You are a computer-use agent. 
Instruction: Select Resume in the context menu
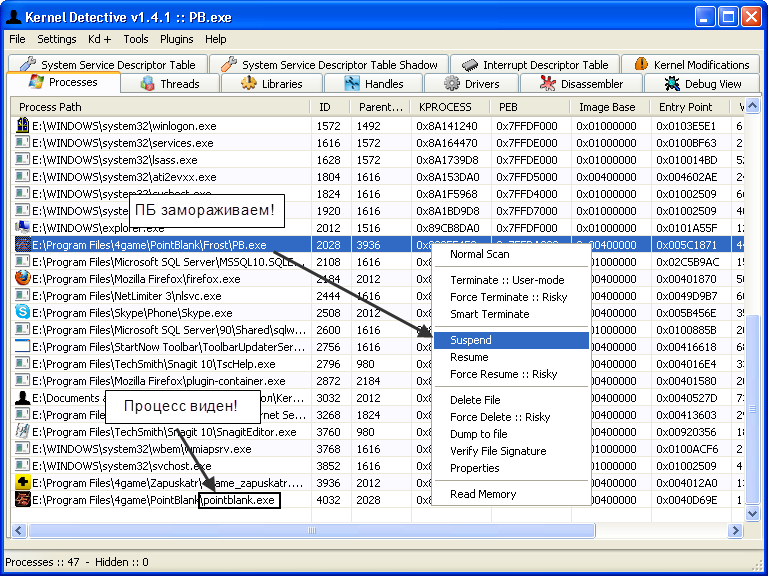511,357
